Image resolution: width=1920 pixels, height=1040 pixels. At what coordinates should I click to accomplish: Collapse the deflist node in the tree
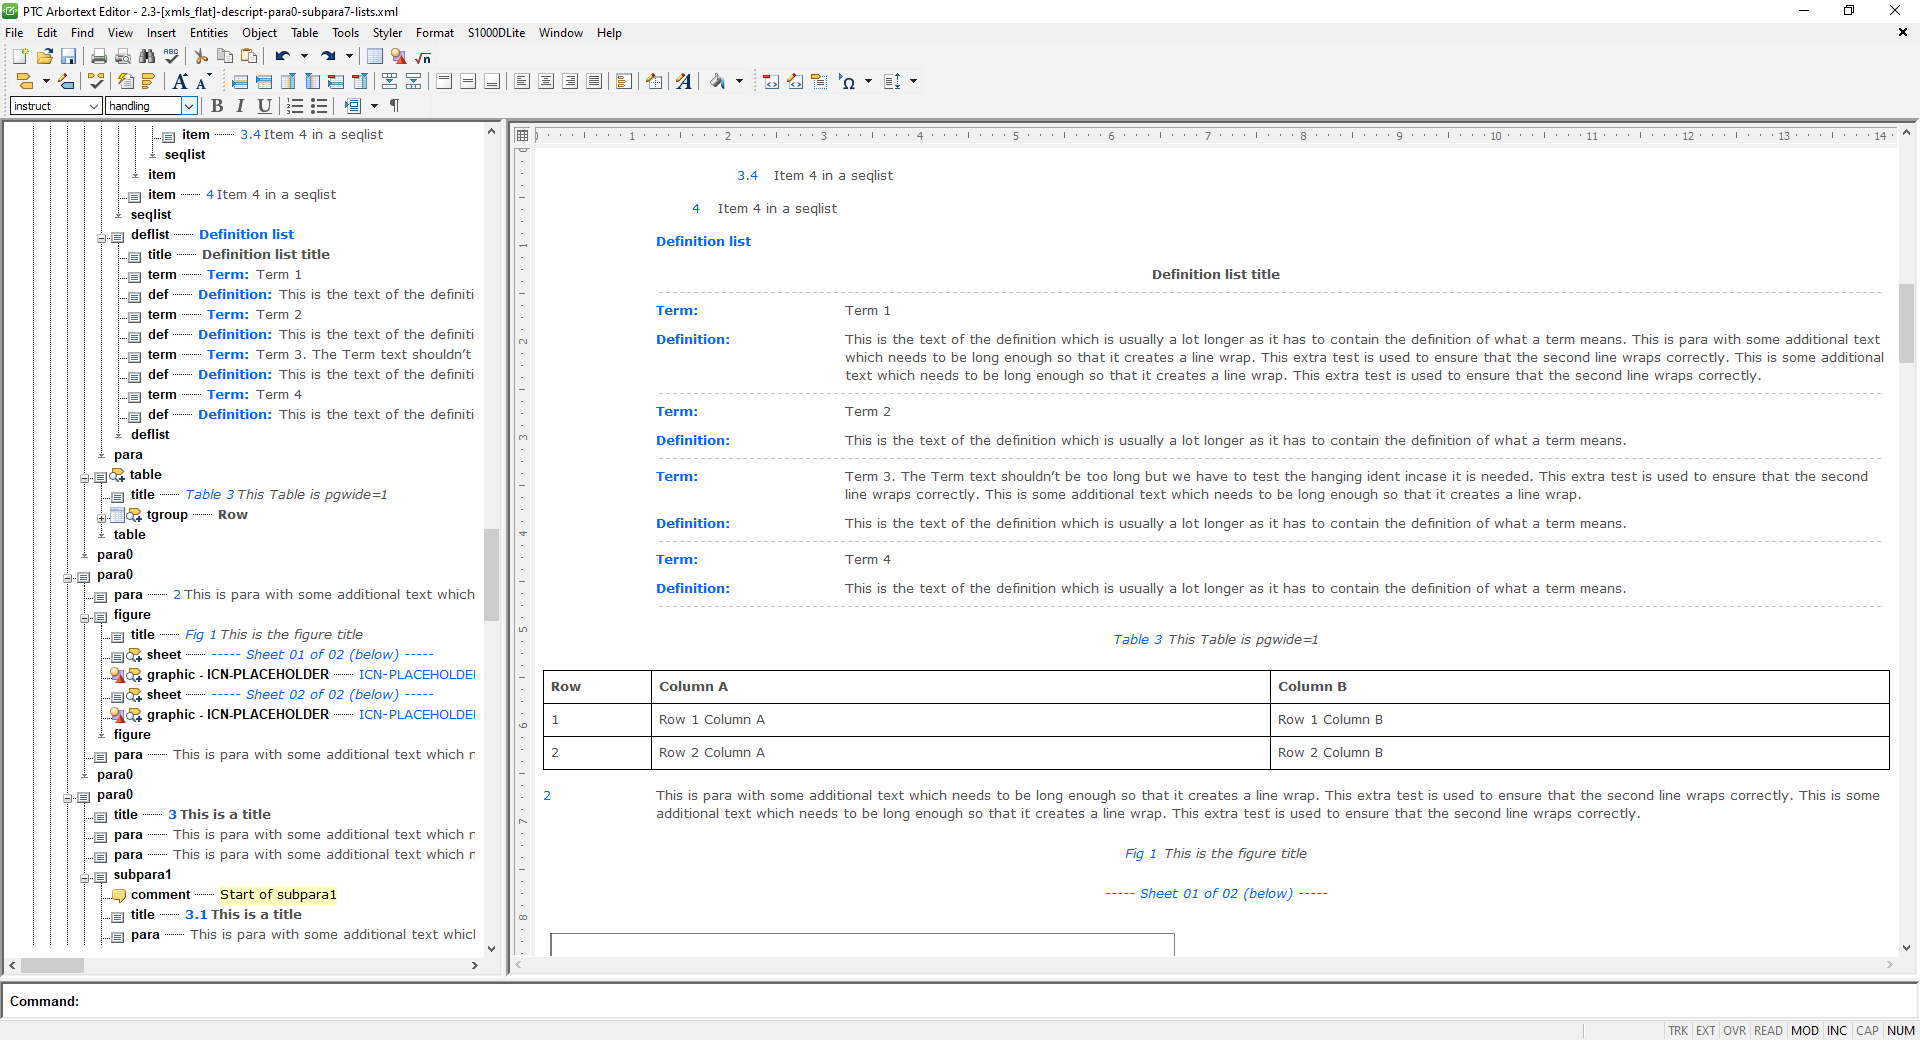(103, 238)
